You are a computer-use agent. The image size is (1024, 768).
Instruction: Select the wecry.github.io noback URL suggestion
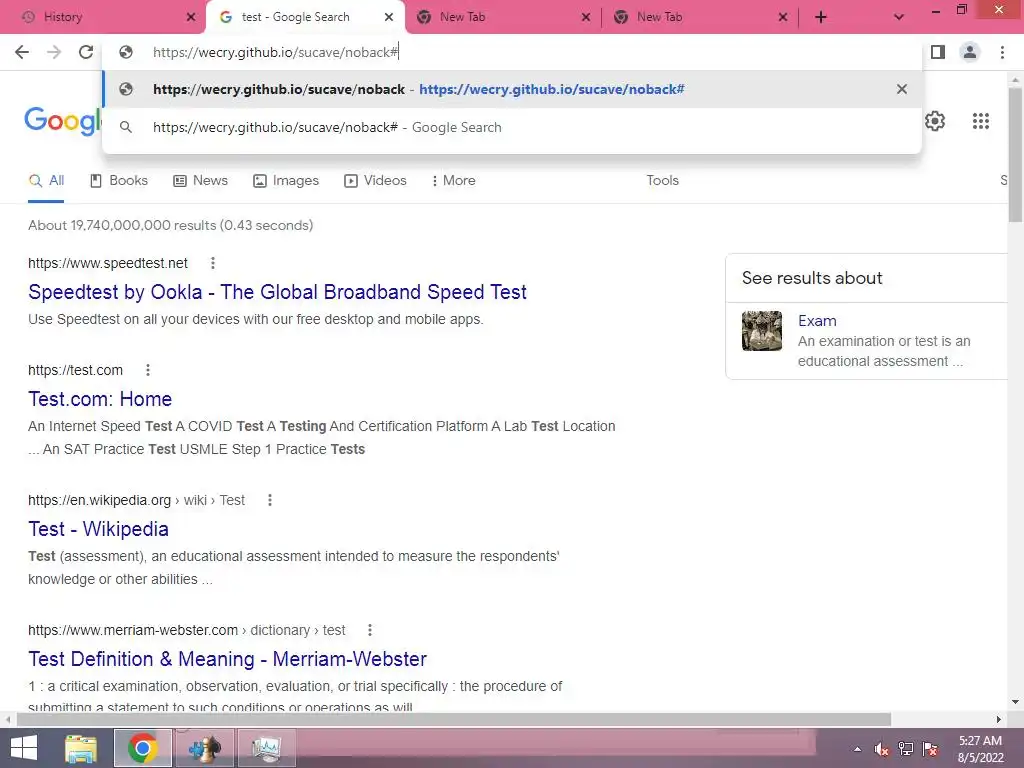512,89
